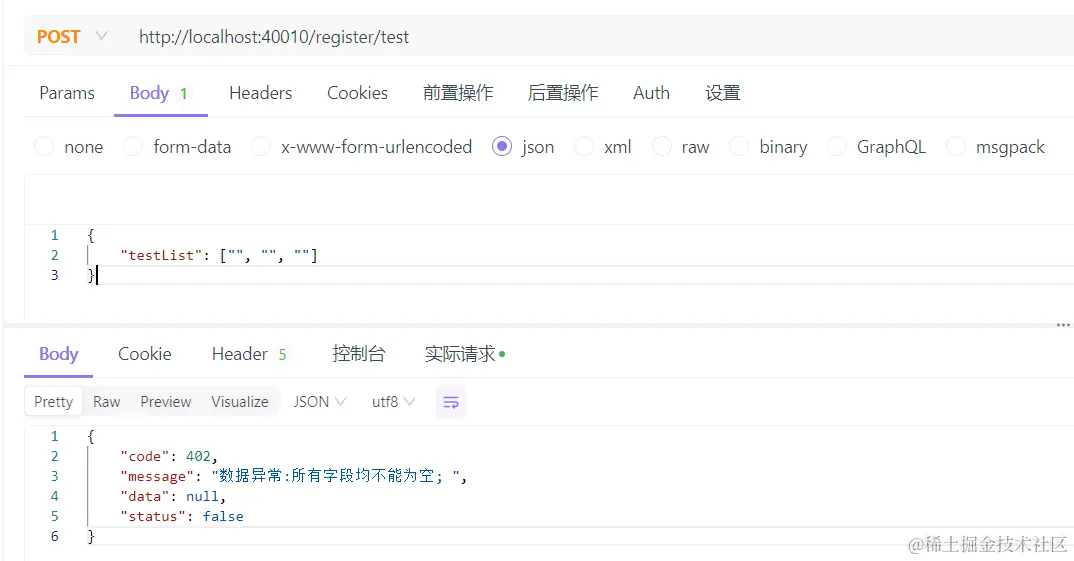This screenshot has width=1074, height=561.
Task: Click the three-dot icon above response panel
Action: click(x=1063, y=325)
